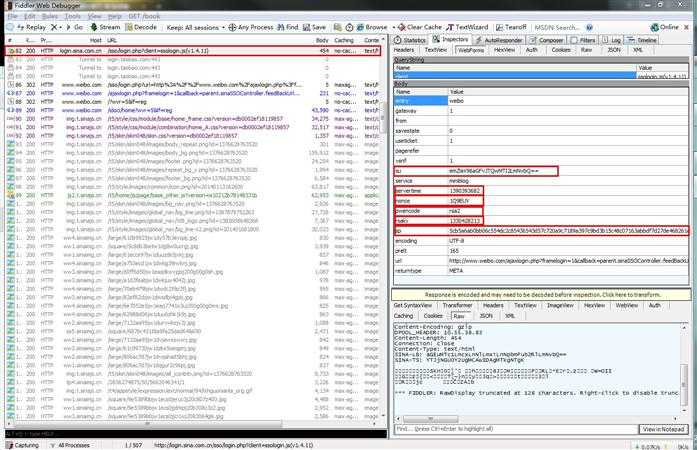Open the request WebForms inspector tab

coord(470,50)
